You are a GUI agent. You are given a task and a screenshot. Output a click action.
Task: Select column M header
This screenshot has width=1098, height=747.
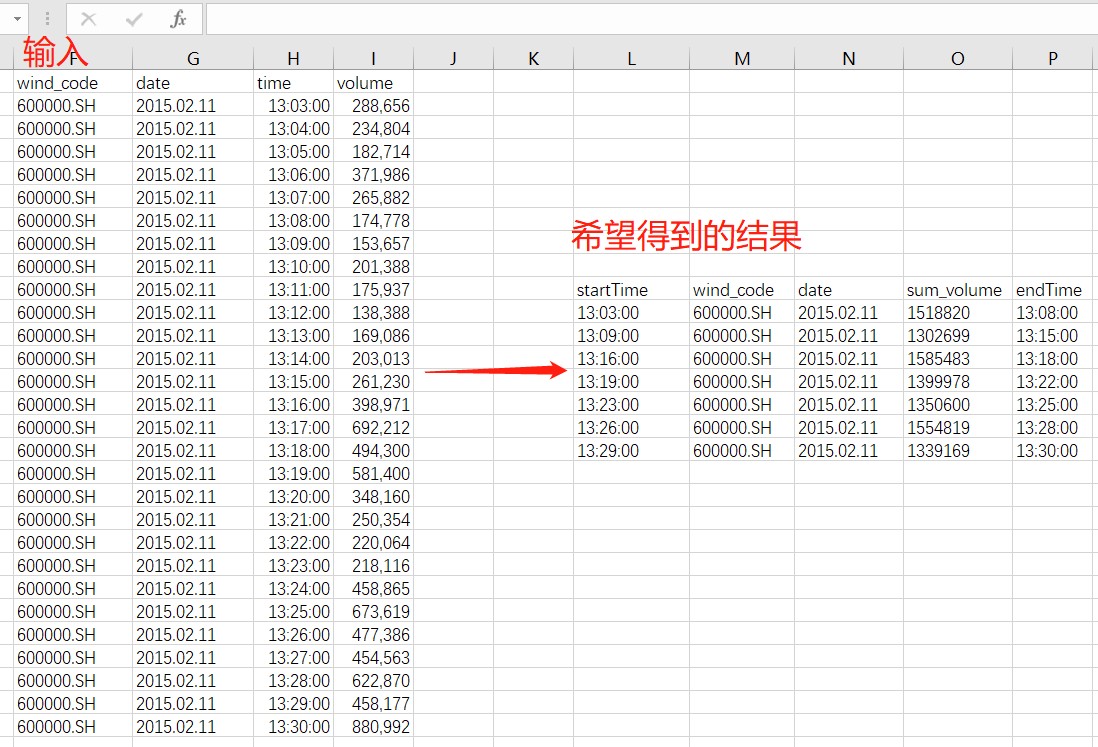[x=742, y=59]
